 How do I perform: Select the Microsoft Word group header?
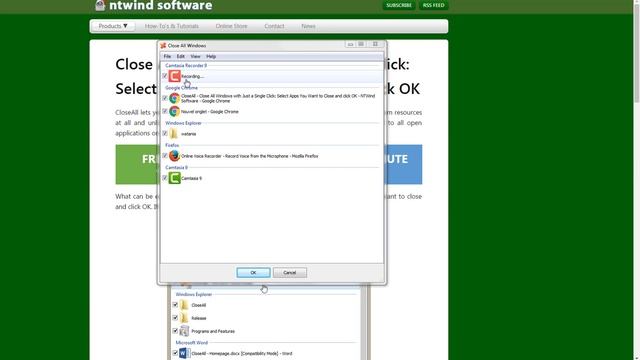[x=191, y=342]
